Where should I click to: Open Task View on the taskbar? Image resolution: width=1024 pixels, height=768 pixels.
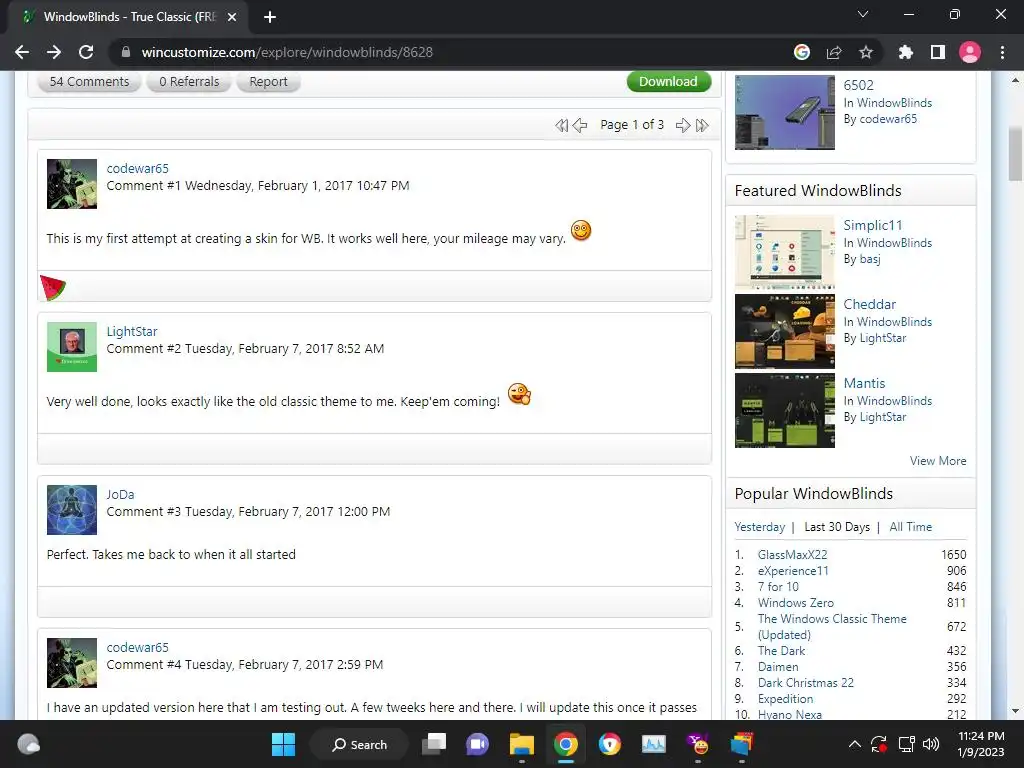pos(434,744)
